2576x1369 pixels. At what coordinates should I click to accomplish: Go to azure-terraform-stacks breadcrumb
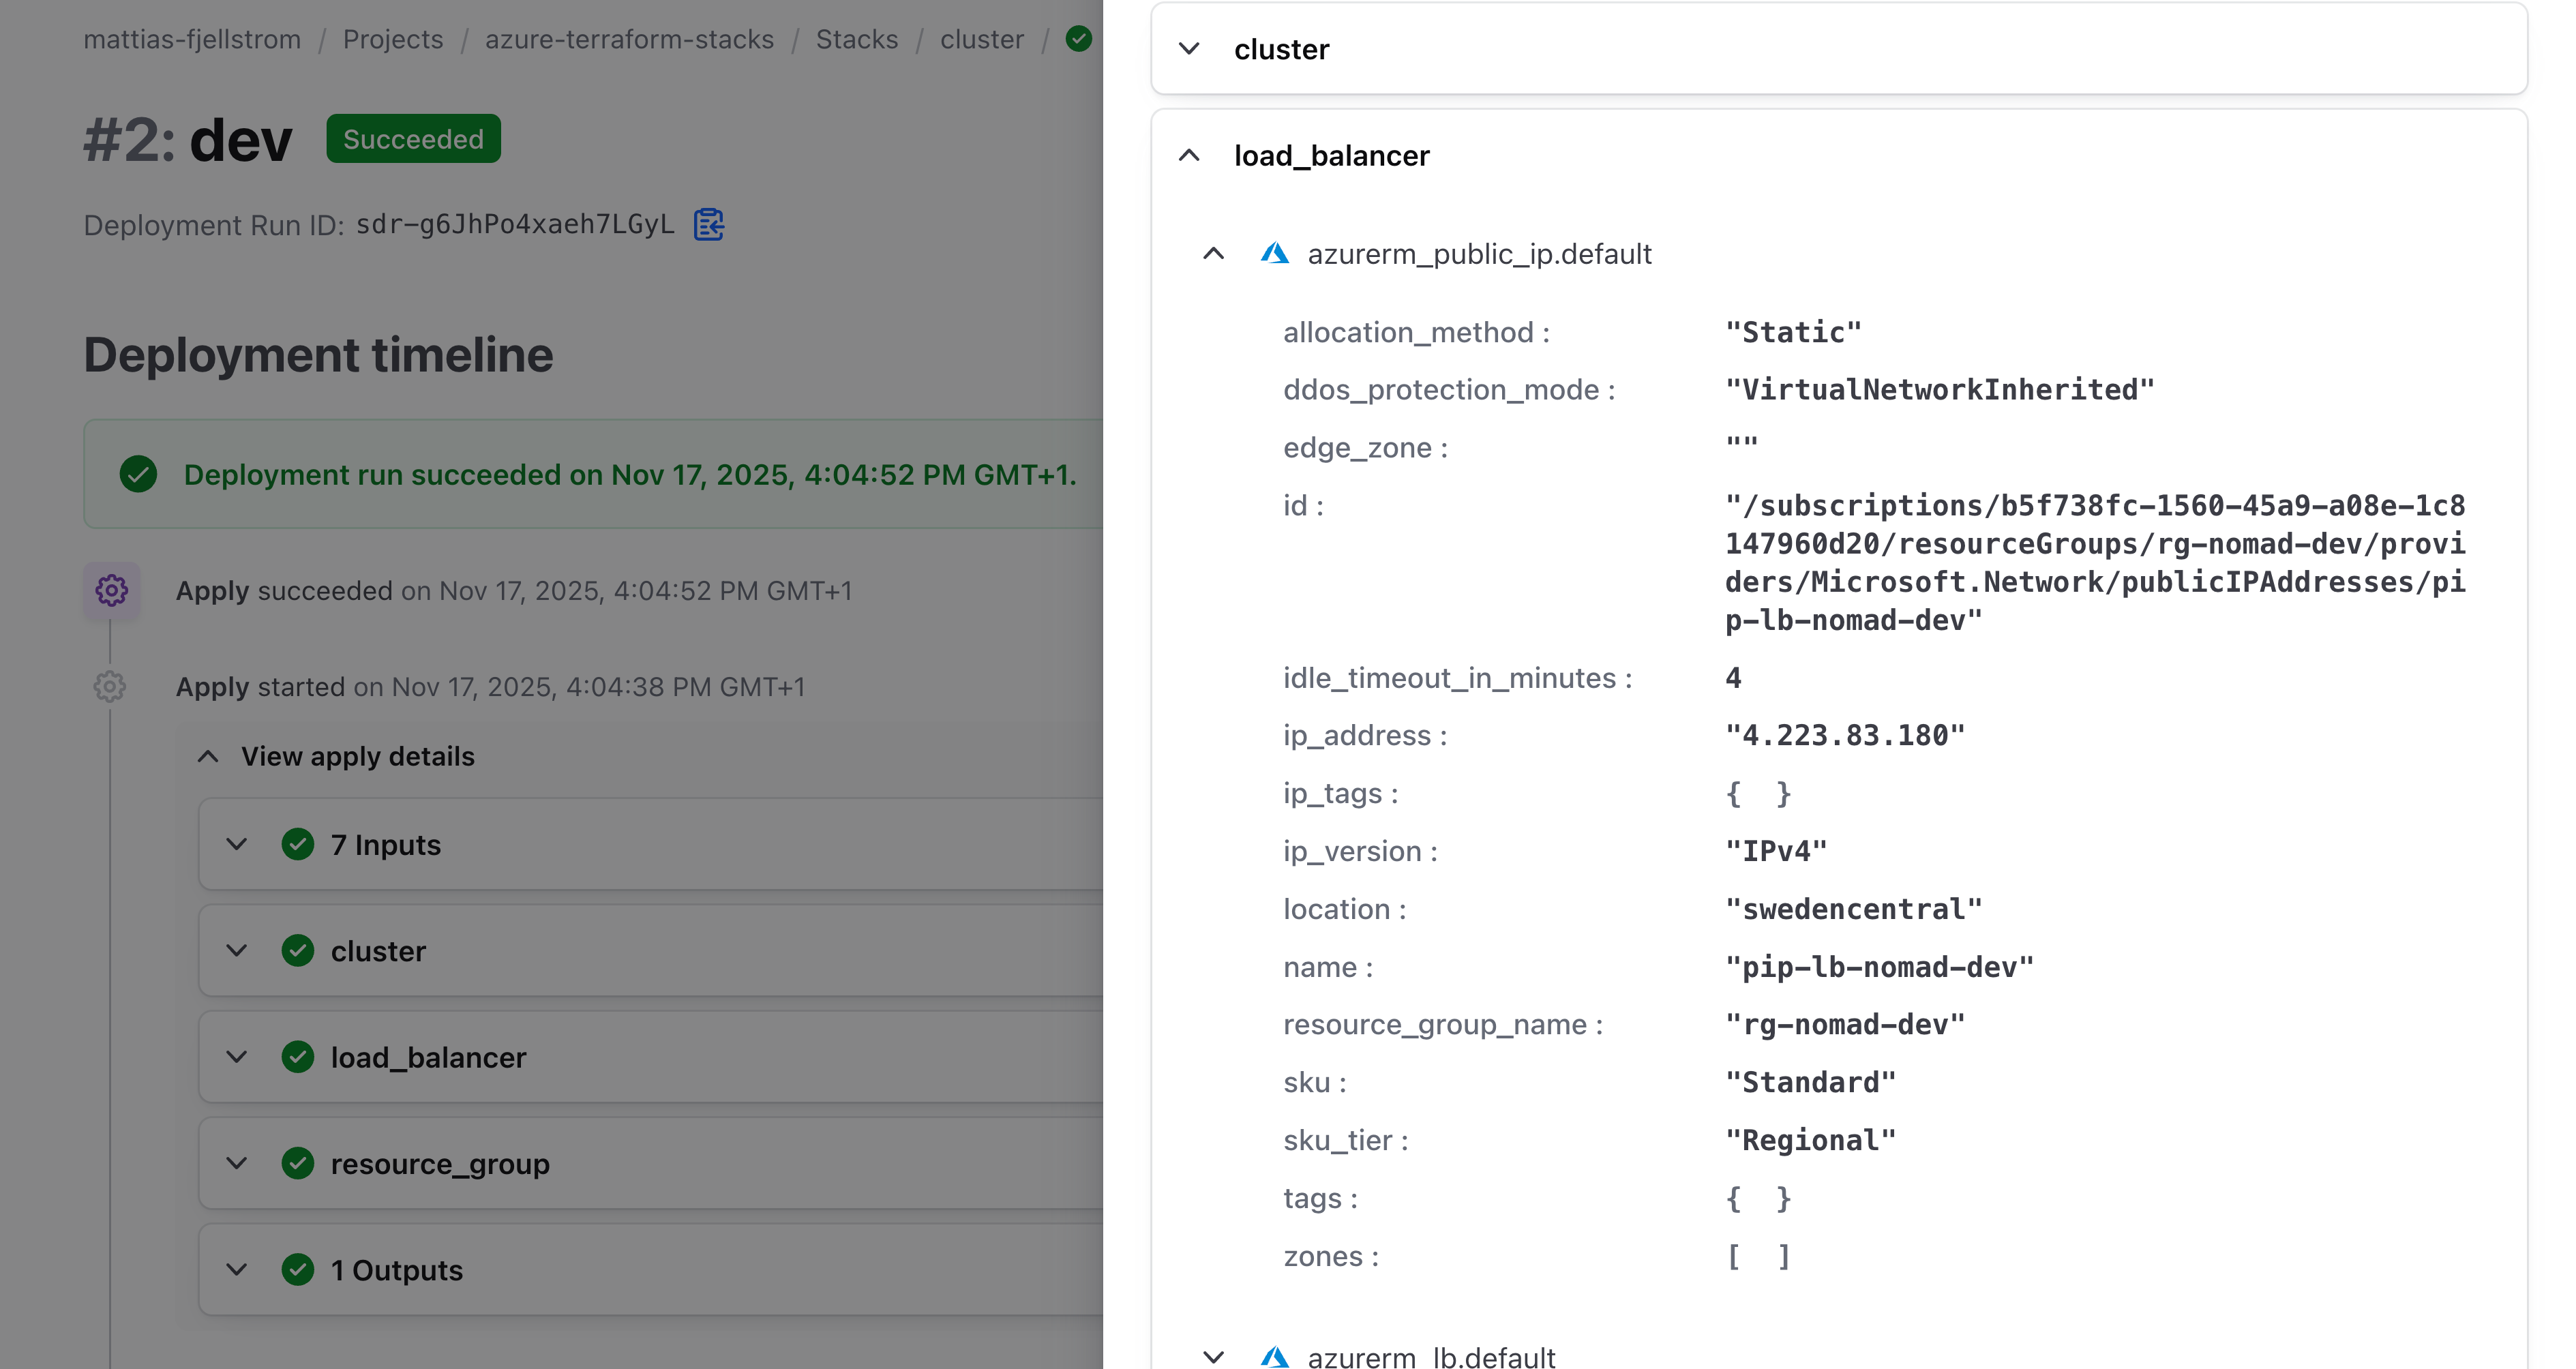click(x=629, y=39)
